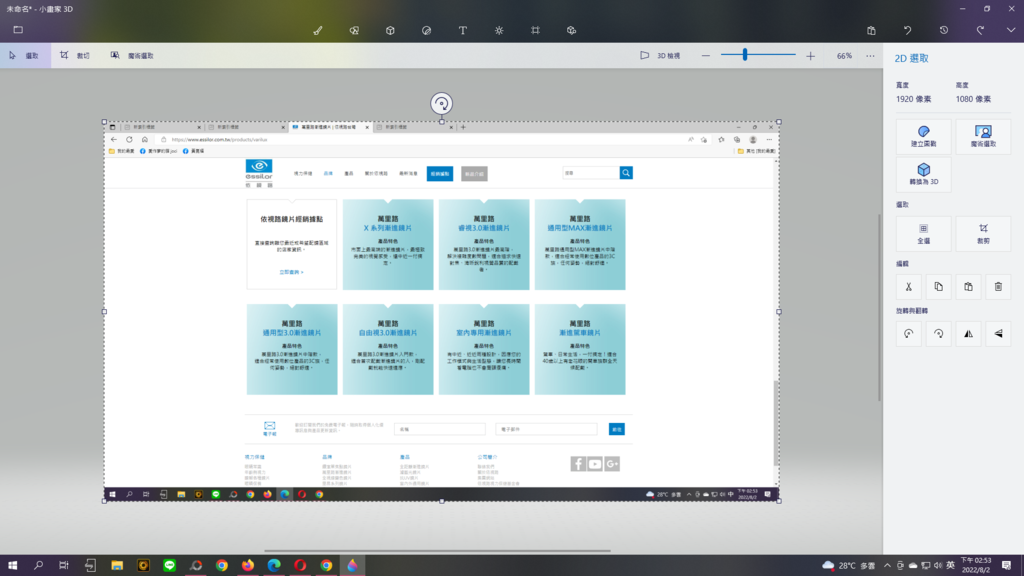Undo the last action
Viewport: 1024px width, 576px height.
908,30
